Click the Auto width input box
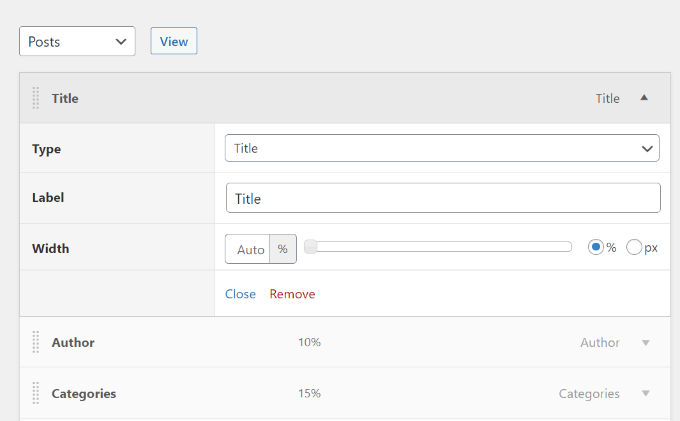The height and width of the screenshot is (421, 680). [x=249, y=249]
